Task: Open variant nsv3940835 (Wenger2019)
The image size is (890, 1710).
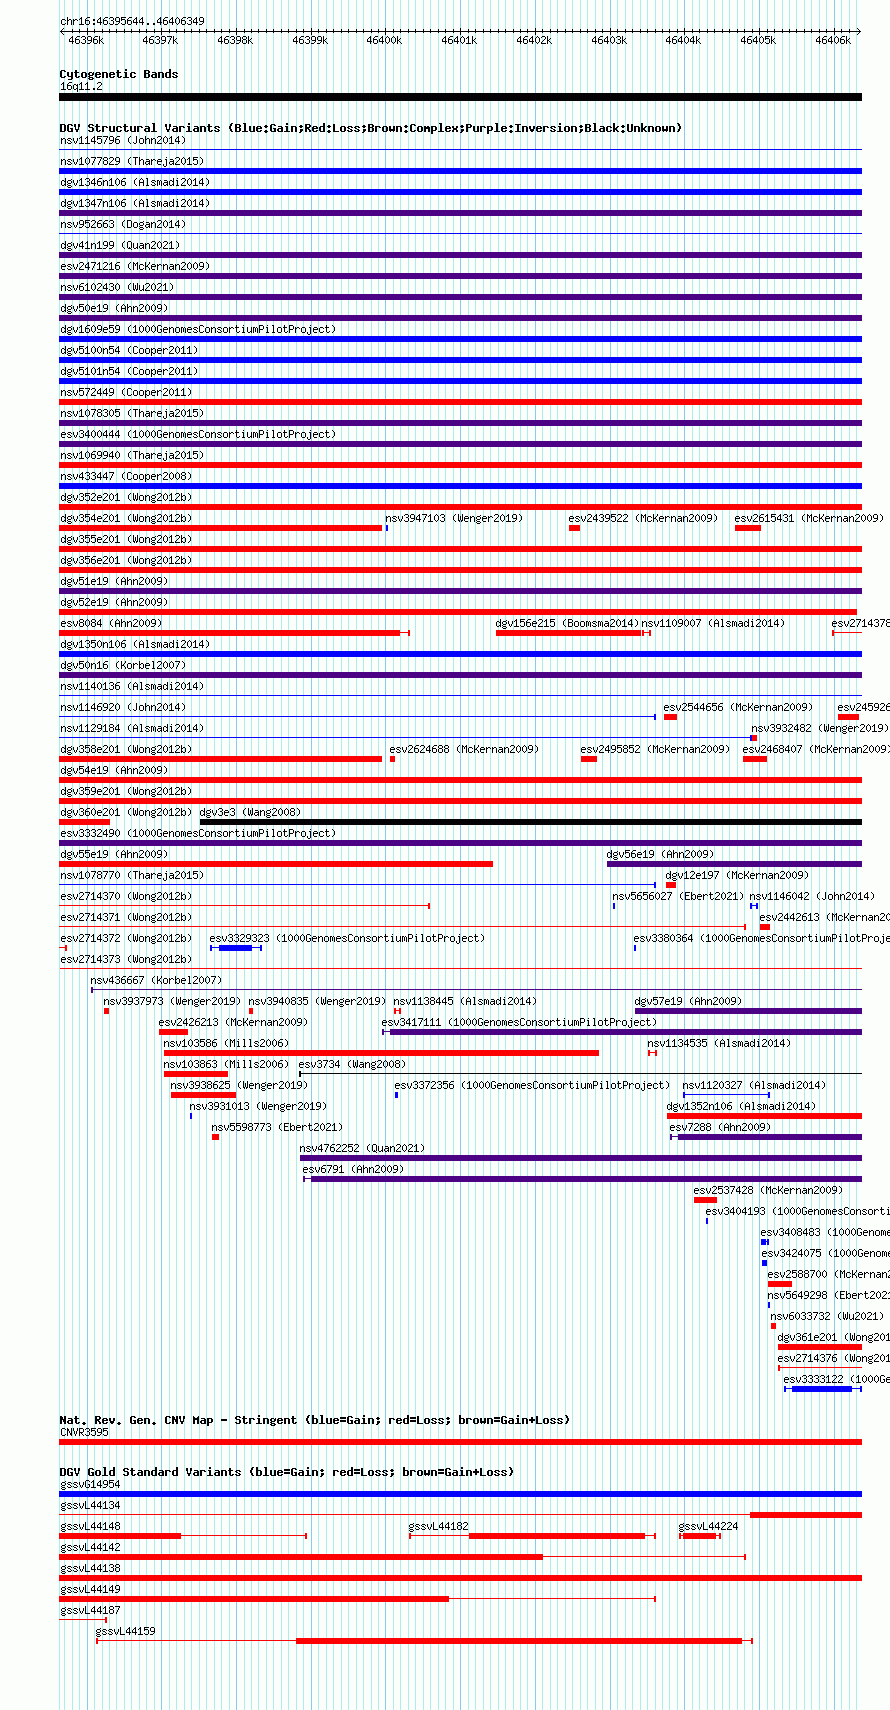Action: [x=317, y=1001]
